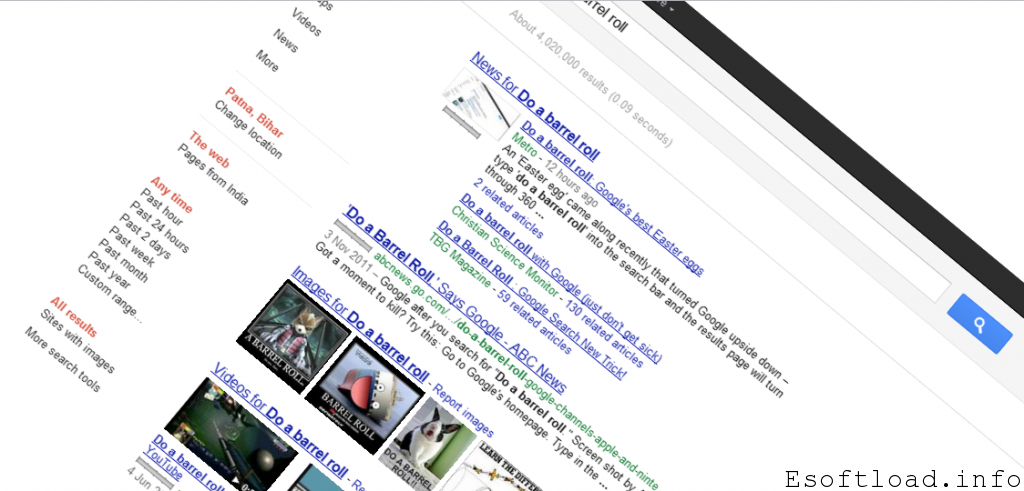The width and height of the screenshot is (1024, 491).
Task: Open News for Do a barrel roll heading
Action: [534, 107]
